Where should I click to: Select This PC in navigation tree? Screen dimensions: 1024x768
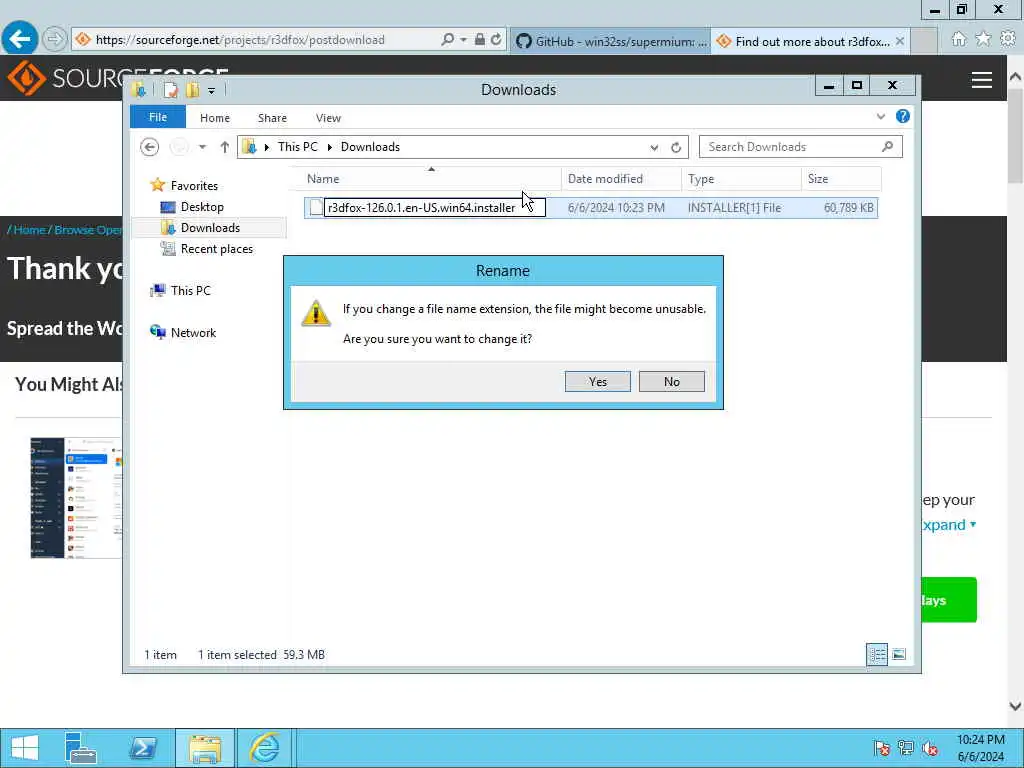click(x=190, y=291)
